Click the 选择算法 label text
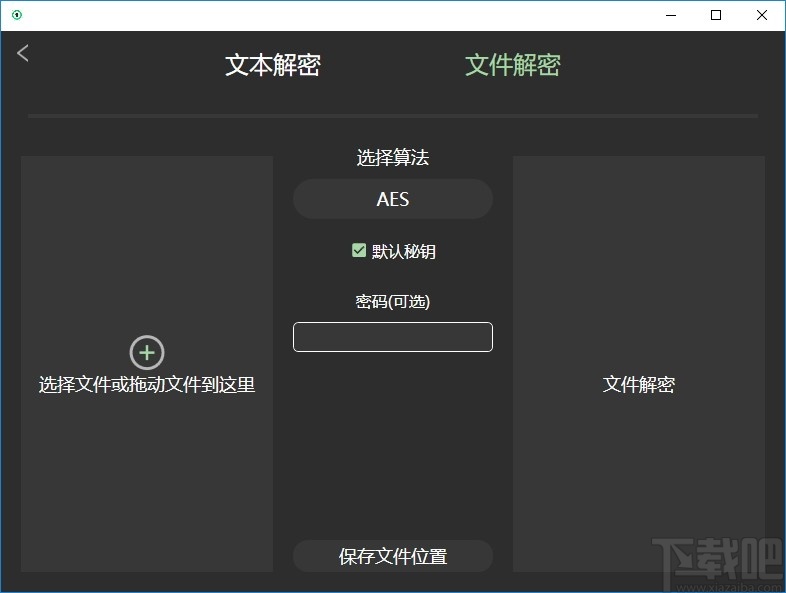This screenshot has width=786, height=593. tap(393, 157)
